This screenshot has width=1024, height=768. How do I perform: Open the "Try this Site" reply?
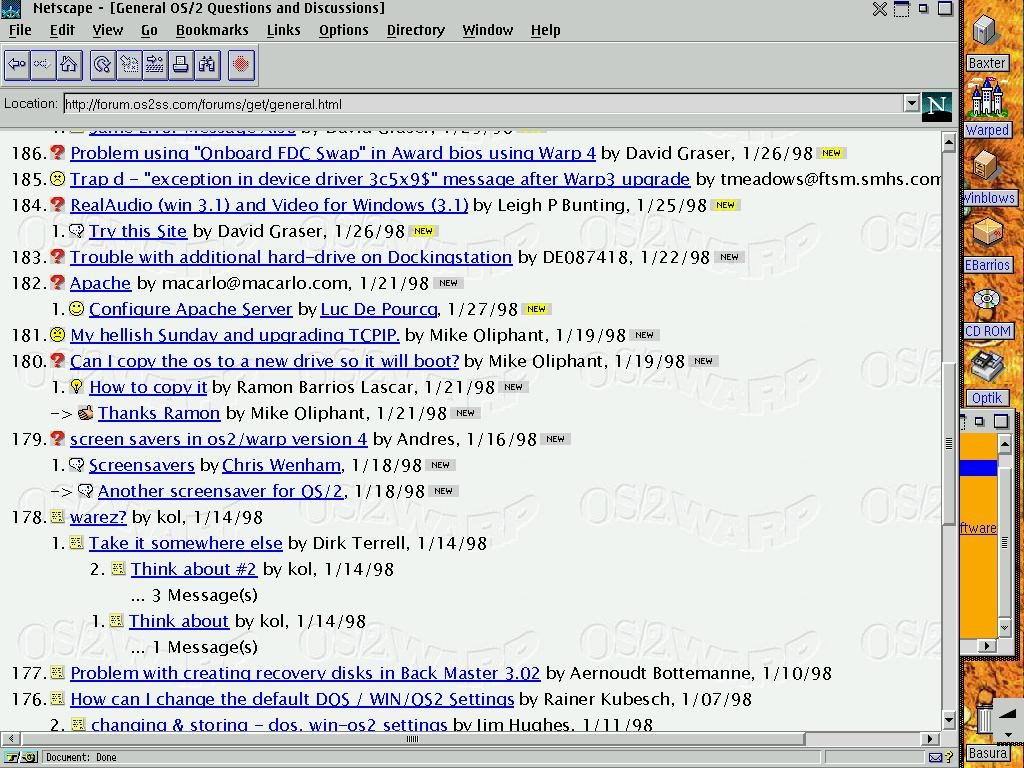(138, 231)
